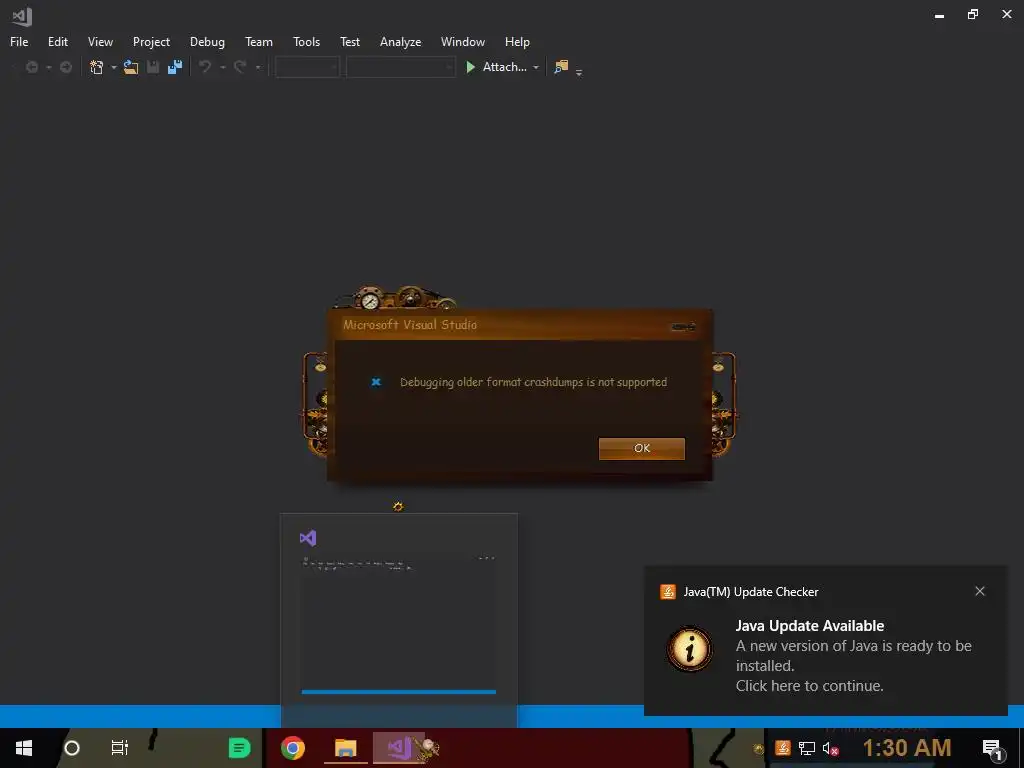Click the Visual Studio taskbar button
This screenshot has width=1024, height=768.
(399, 748)
